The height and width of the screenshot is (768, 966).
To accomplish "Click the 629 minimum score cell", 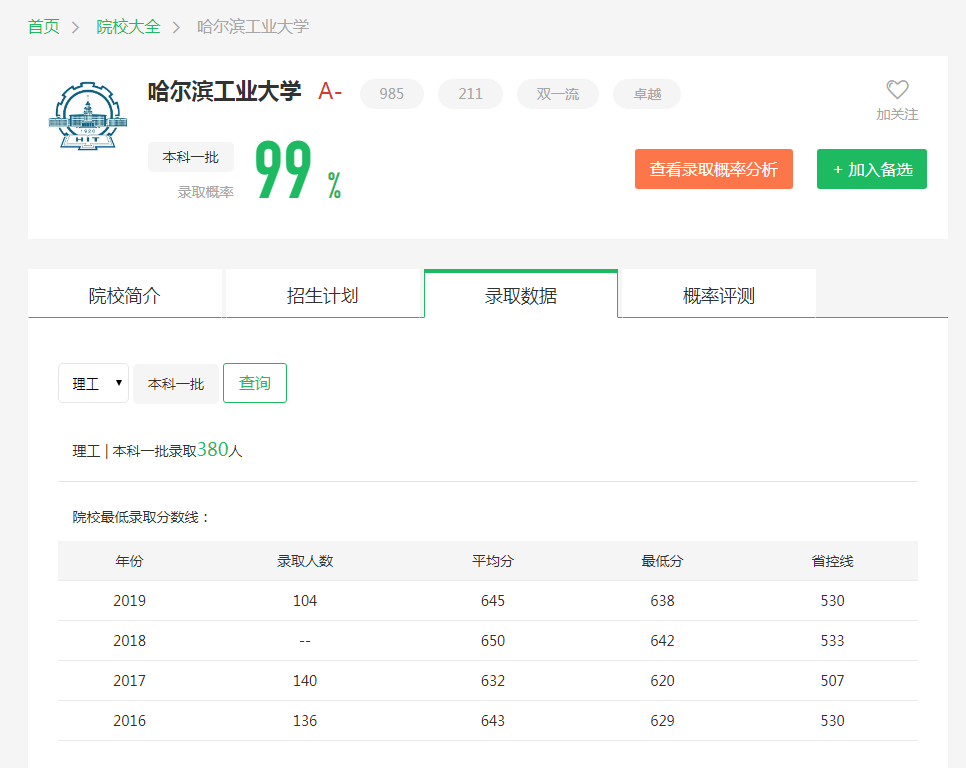I will coord(662,721).
